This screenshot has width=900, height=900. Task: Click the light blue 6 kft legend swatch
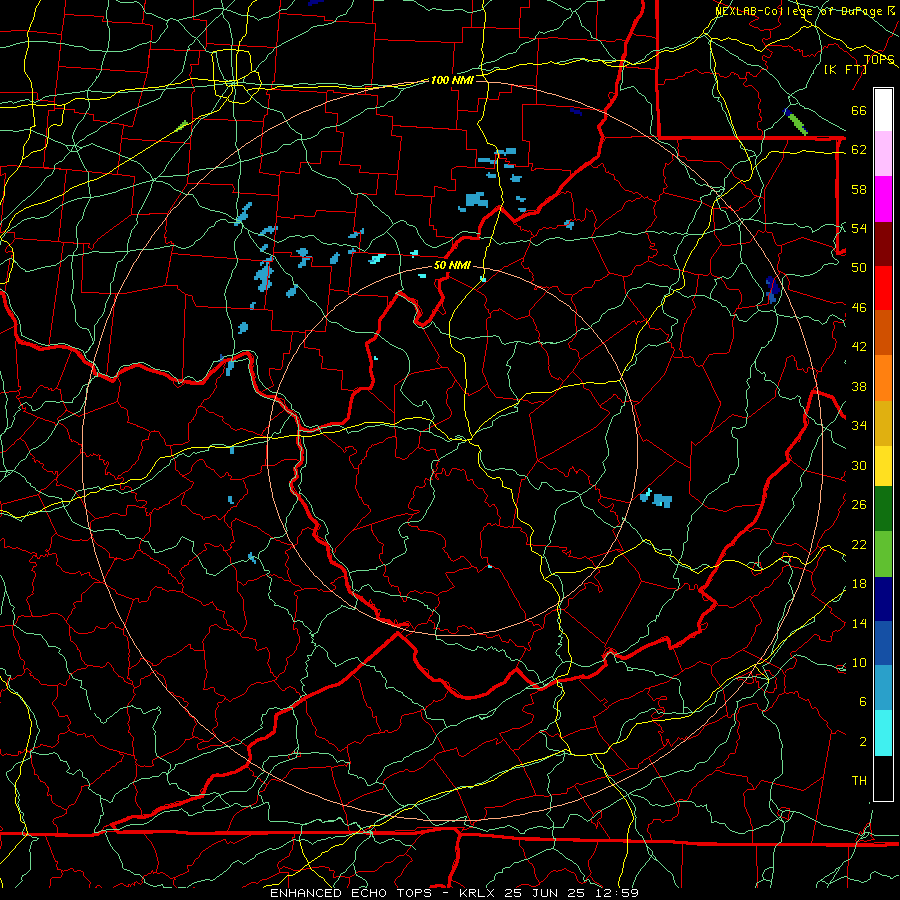[x=883, y=688]
